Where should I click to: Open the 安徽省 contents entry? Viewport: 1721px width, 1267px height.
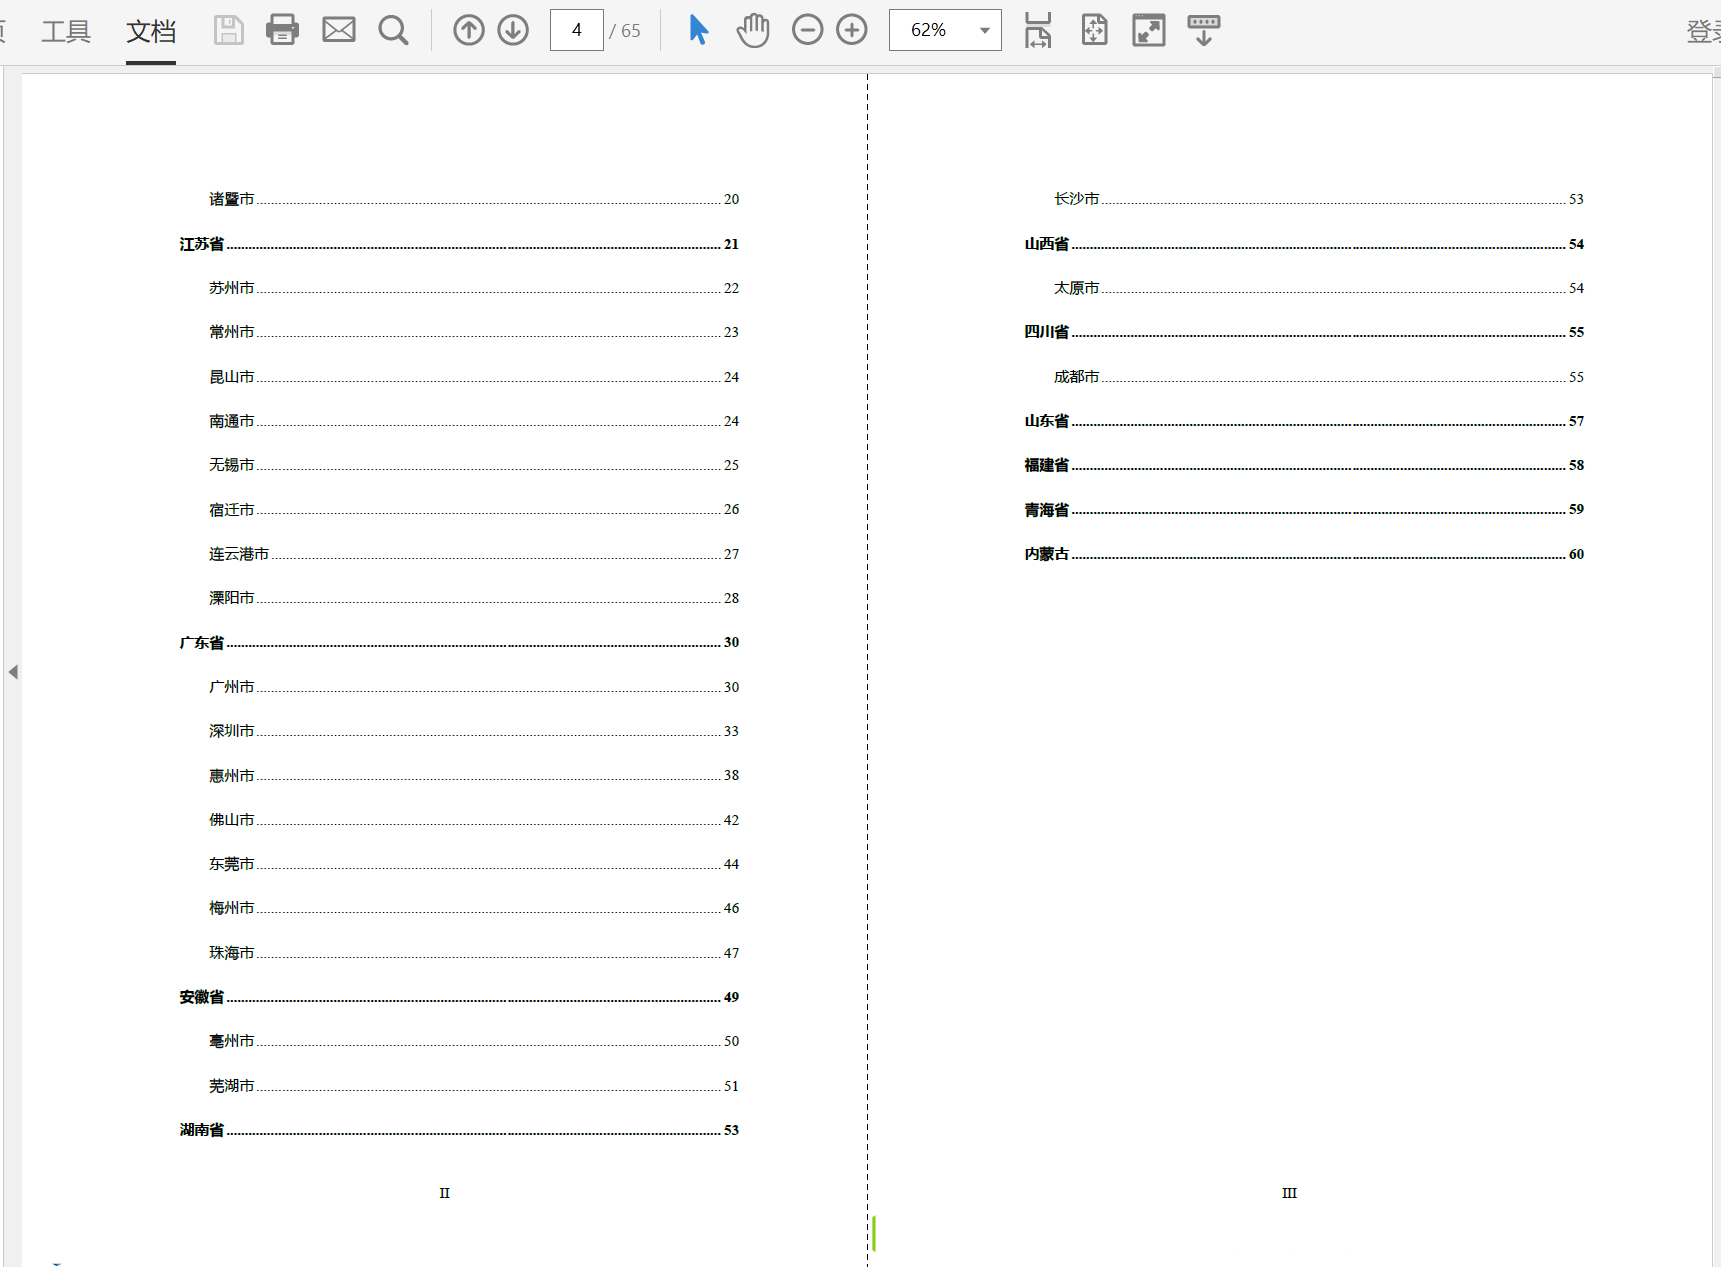coord(459,997)
